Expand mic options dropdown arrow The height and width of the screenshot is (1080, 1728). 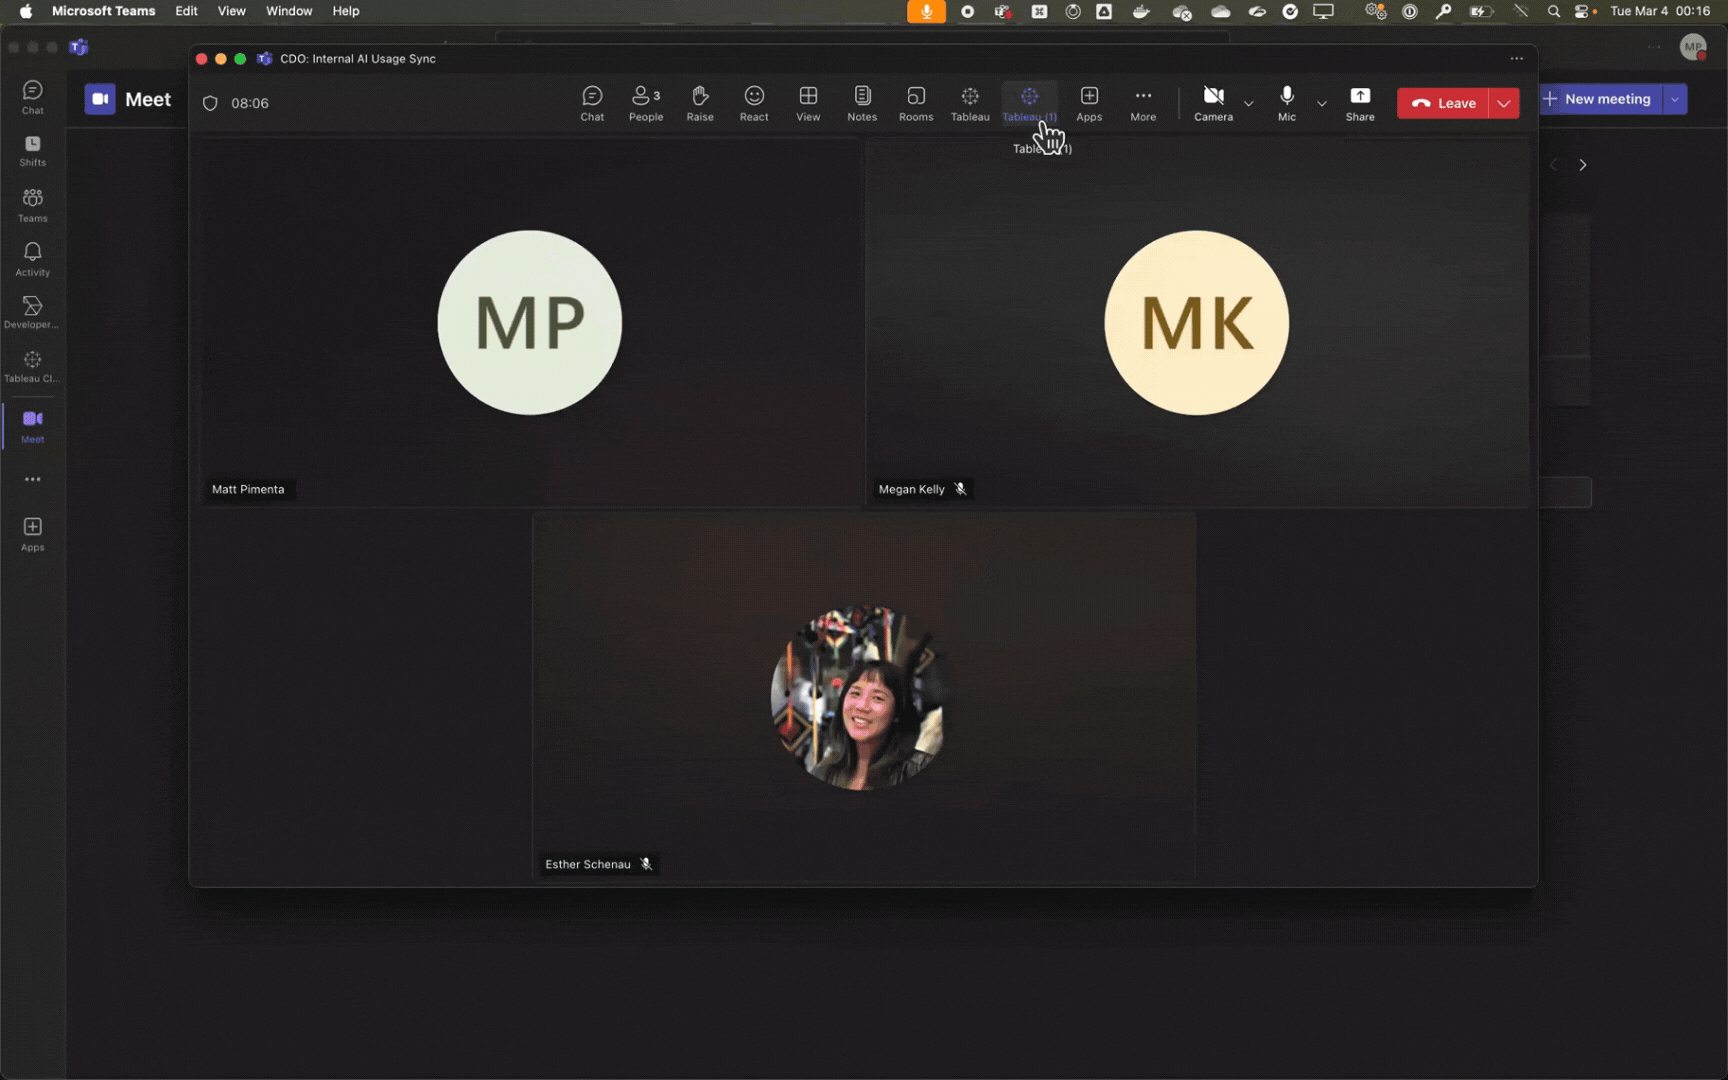click(1322, 104)
